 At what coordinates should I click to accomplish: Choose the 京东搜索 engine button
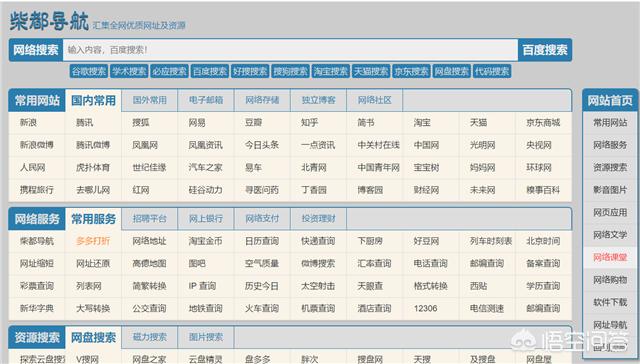pos(411,71)
